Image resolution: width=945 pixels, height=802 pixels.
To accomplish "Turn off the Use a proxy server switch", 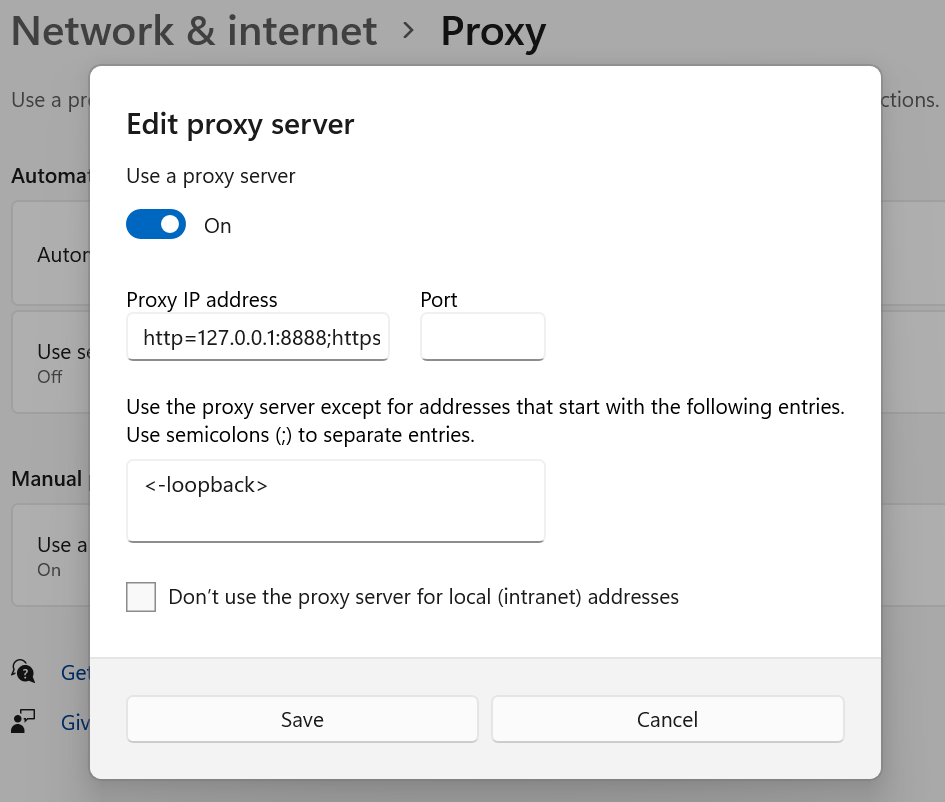I will coord(156,225).
